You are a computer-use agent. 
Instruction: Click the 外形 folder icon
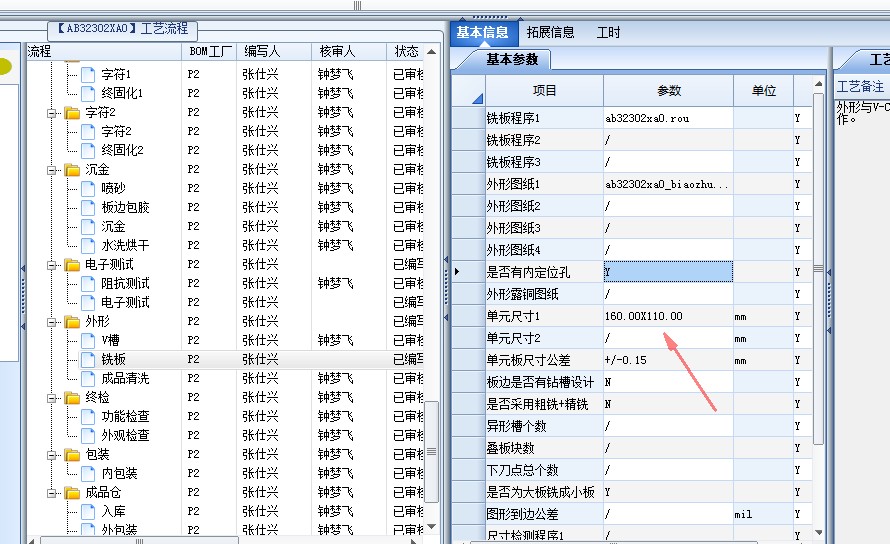[x=72, y=321]
